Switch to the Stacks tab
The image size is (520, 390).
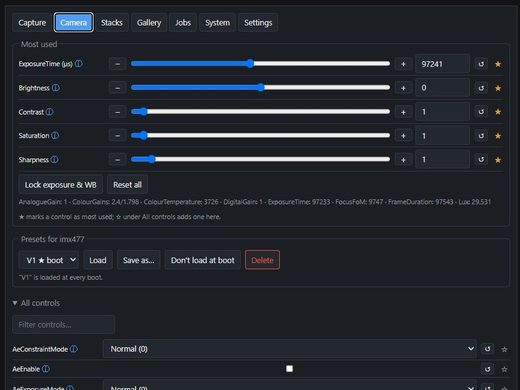pyautogui.click(x=112, y=23)
